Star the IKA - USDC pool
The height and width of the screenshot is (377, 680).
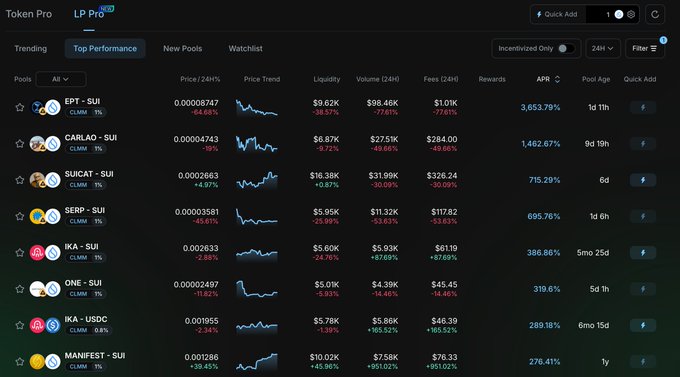click(20, 325)
